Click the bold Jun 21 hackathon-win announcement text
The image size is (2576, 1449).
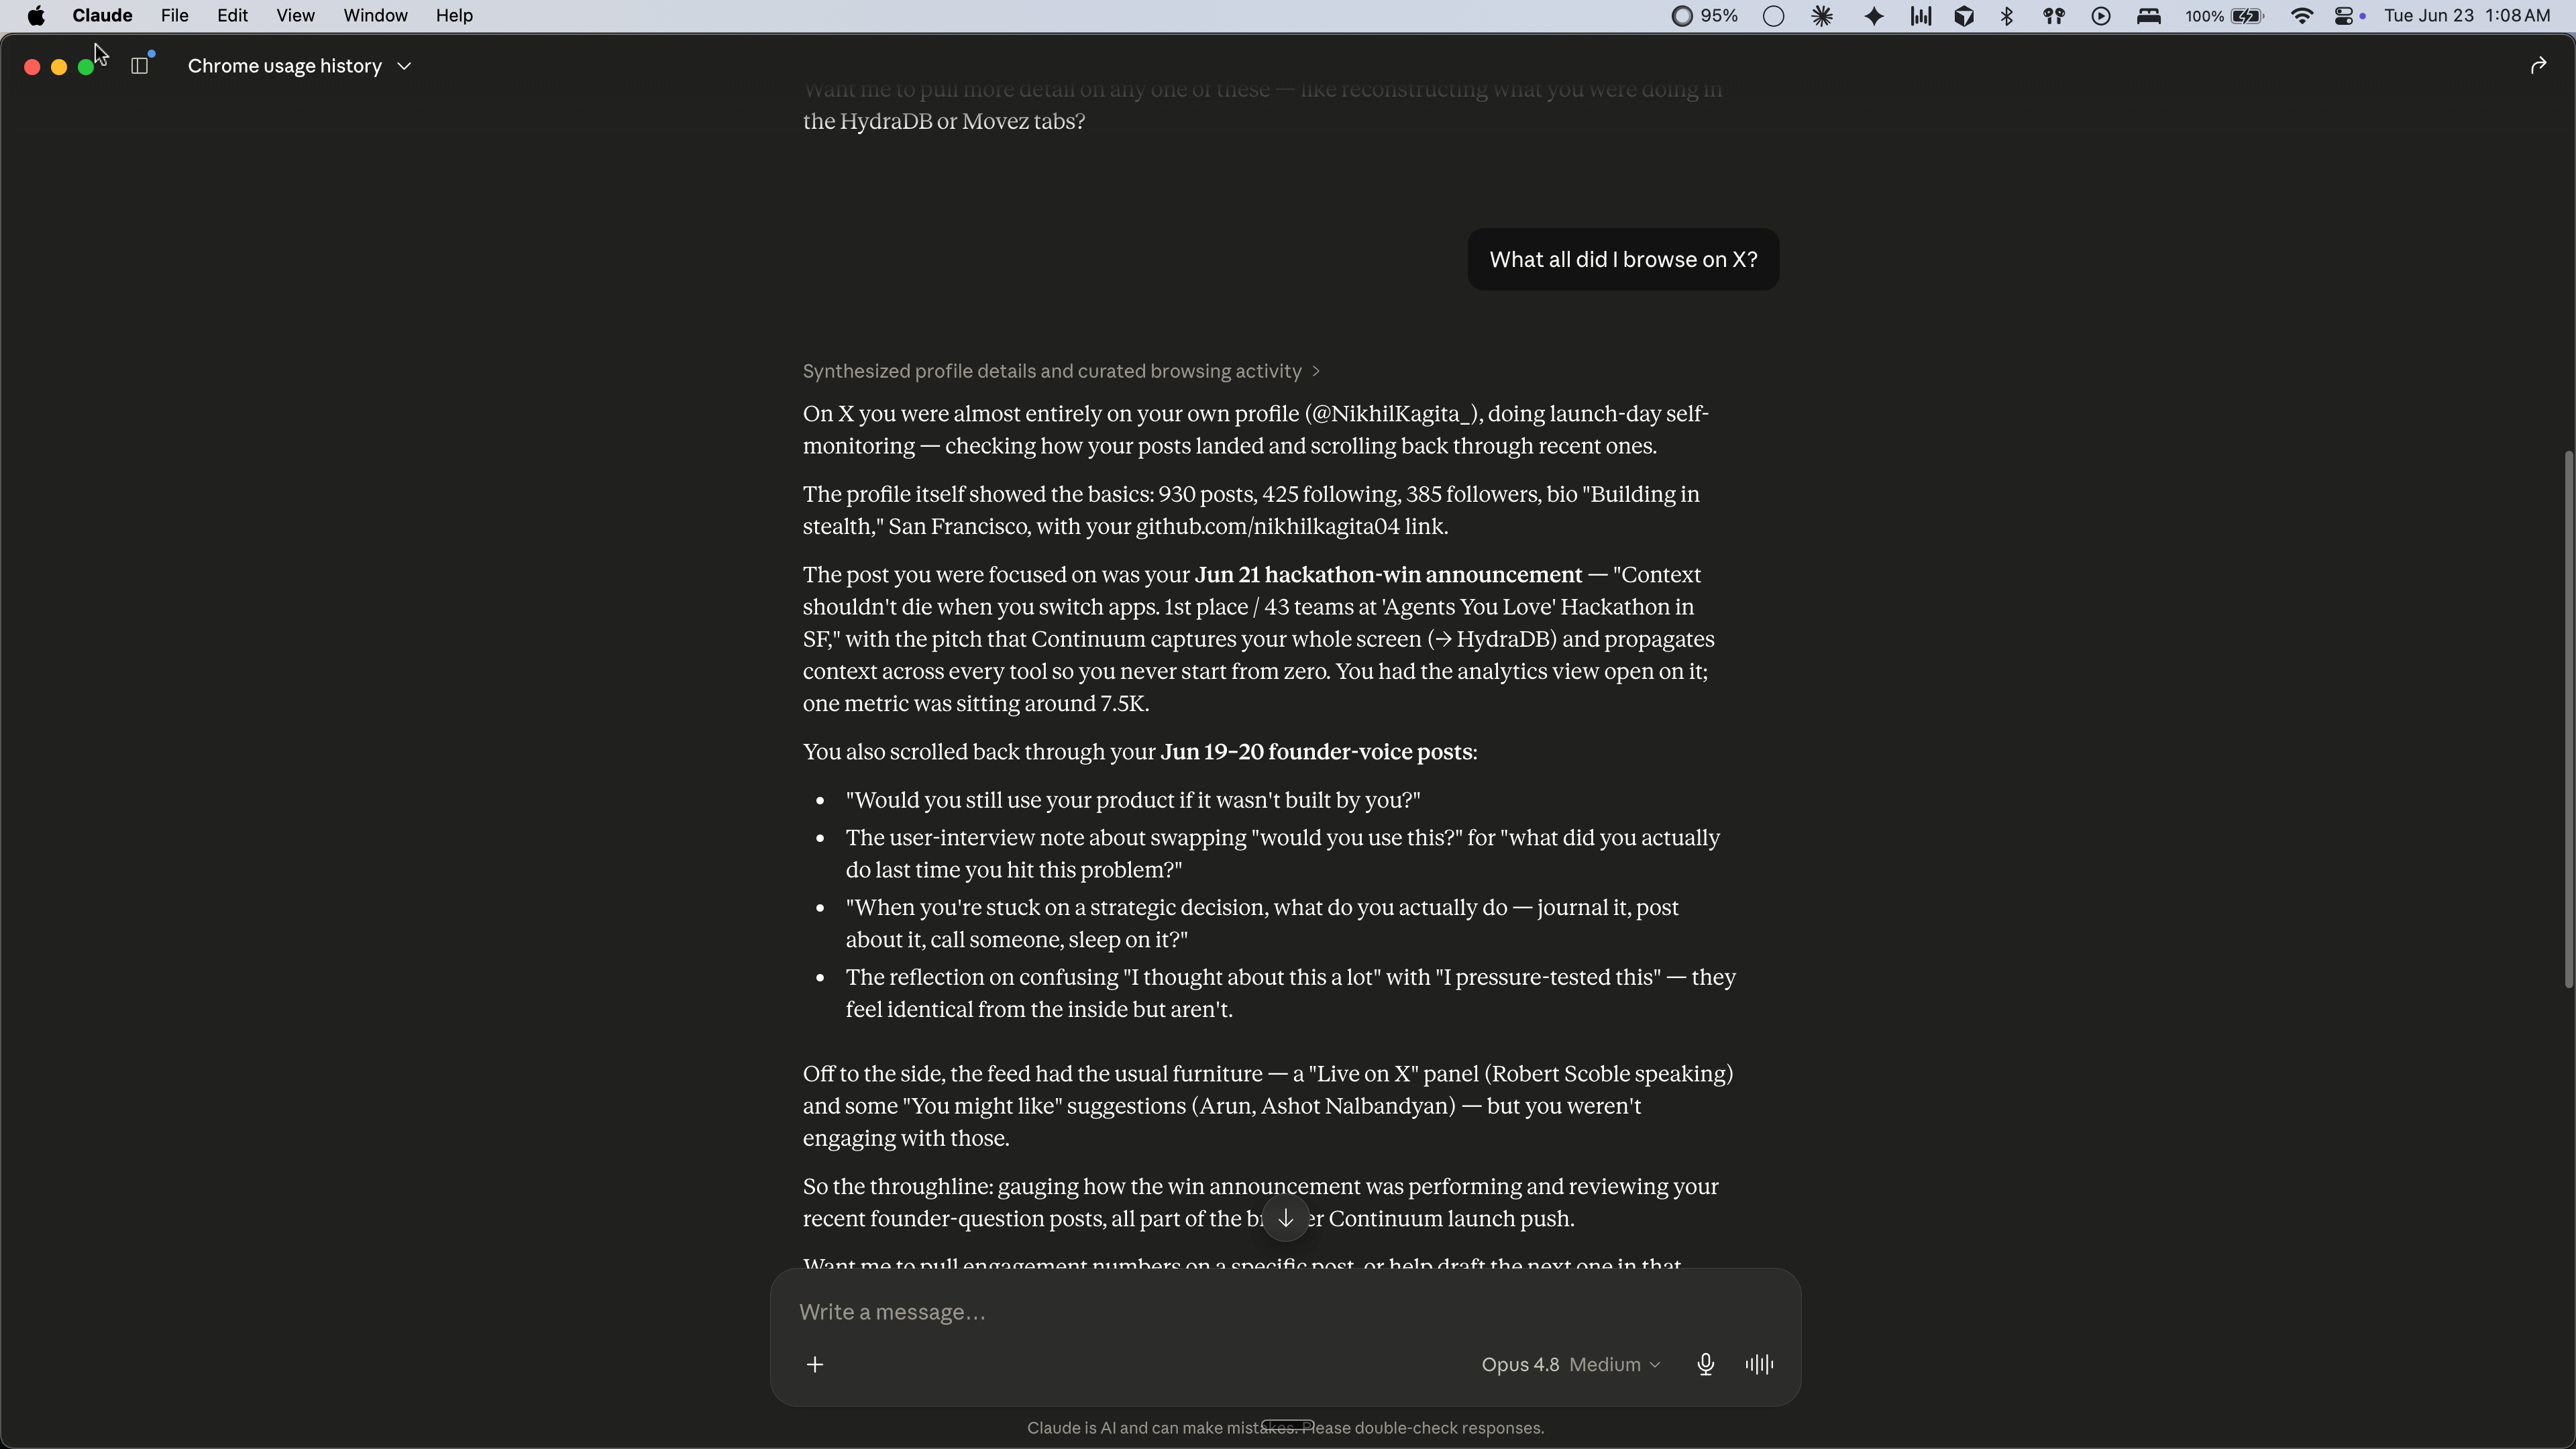1388,575
